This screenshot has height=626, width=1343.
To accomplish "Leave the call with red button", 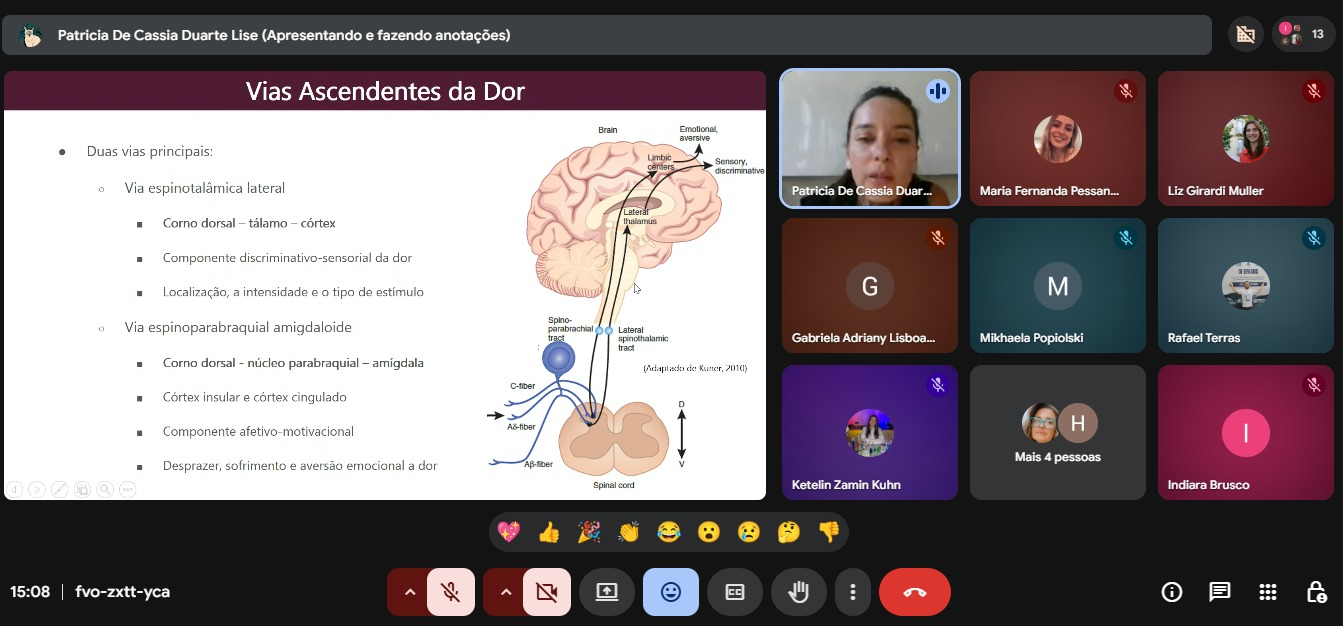I will (x=914, y=592).
